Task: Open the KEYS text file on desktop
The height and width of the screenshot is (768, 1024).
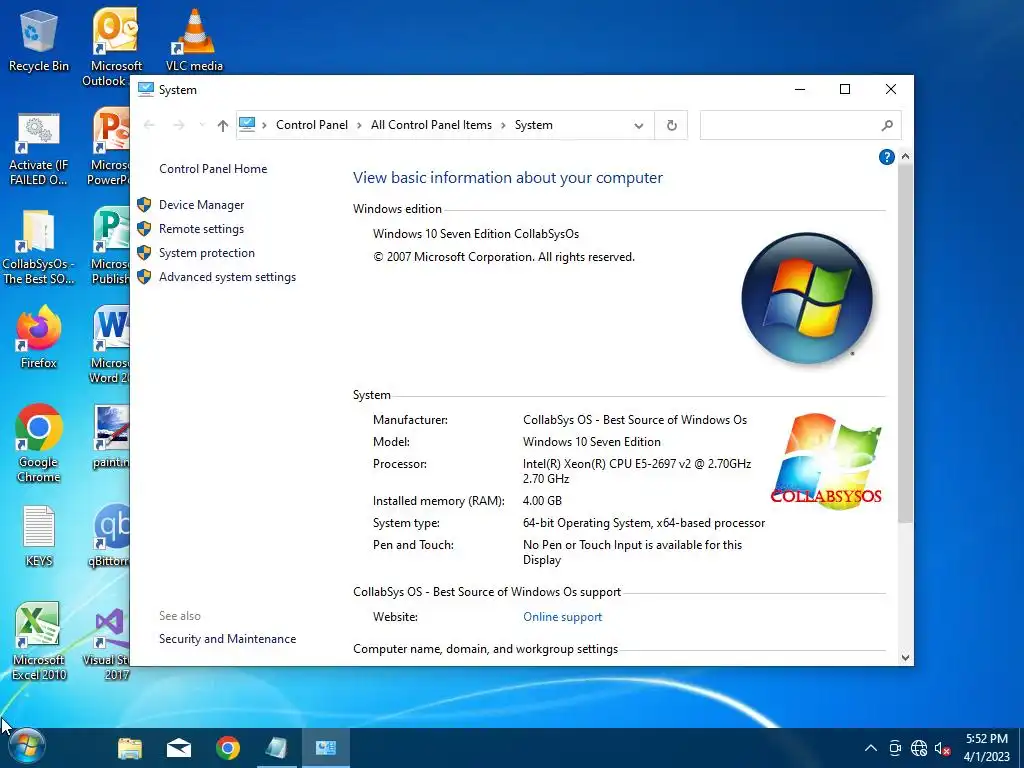Action: click(x=38, y=536)
